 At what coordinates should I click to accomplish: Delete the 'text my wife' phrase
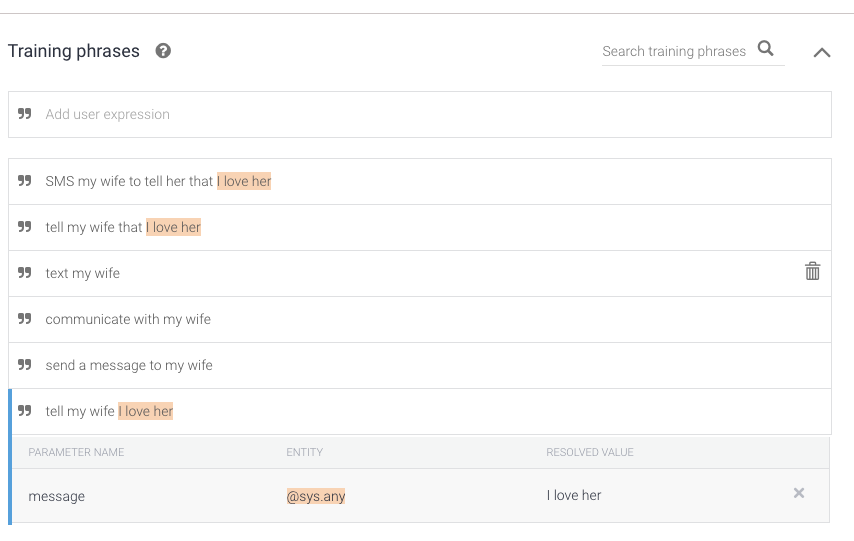pos(812,272)
